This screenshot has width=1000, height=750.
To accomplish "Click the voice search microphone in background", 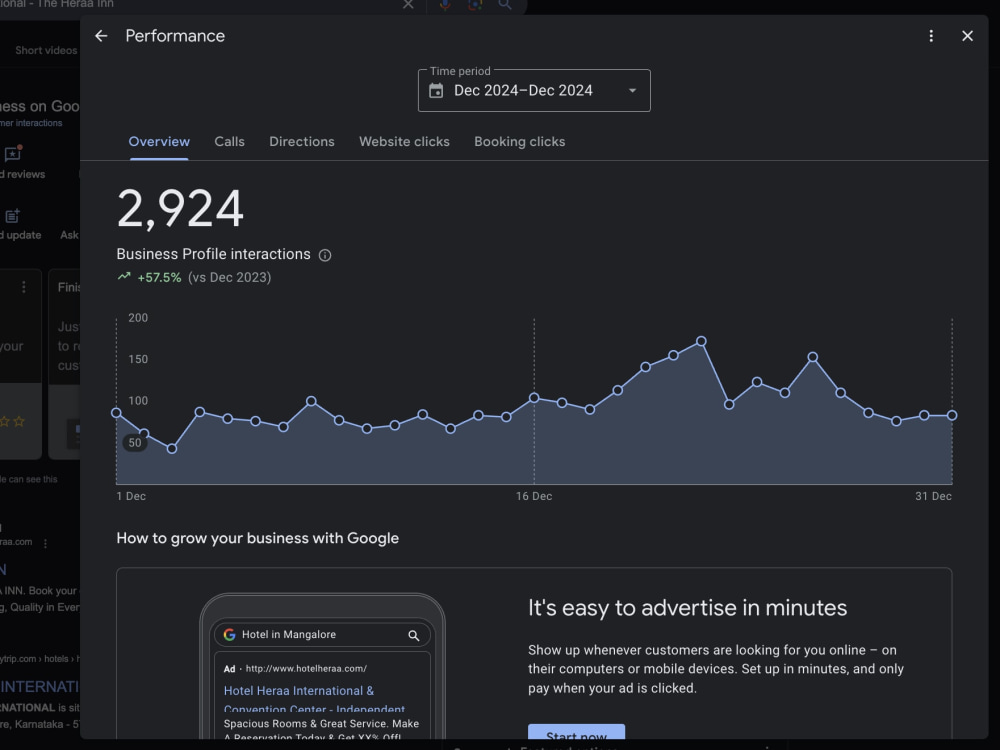I will coord(445,5).
